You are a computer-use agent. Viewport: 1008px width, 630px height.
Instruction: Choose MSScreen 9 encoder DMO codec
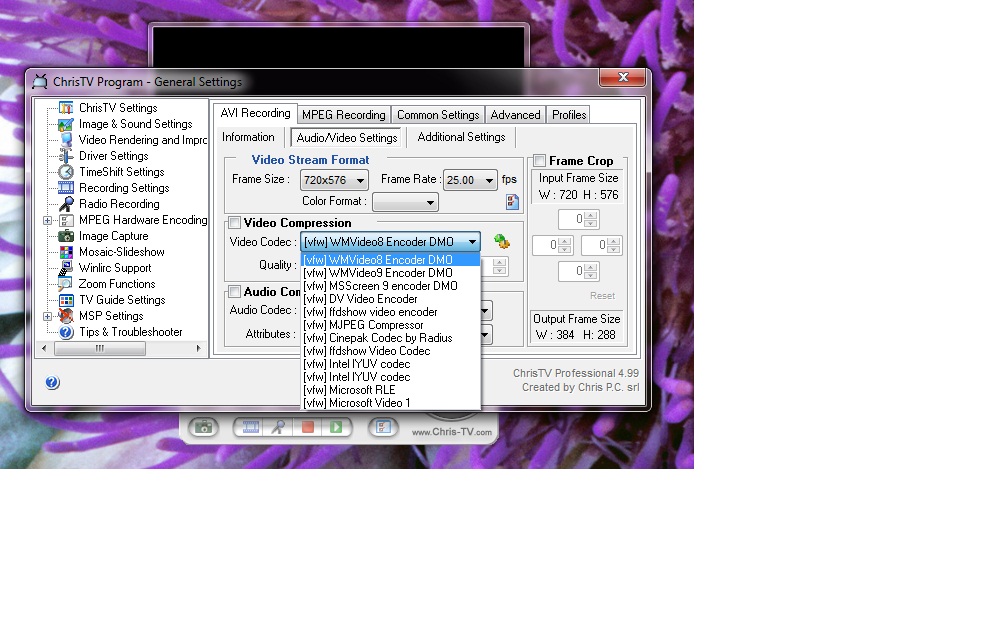391,286
